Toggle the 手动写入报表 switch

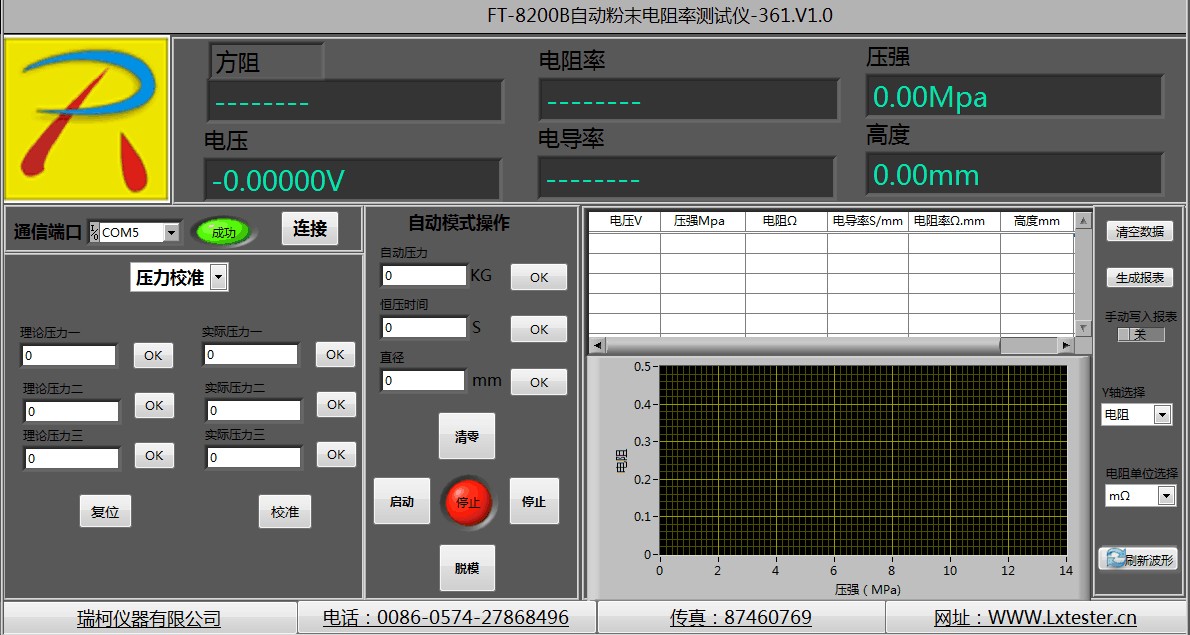tap(1140, 335)
